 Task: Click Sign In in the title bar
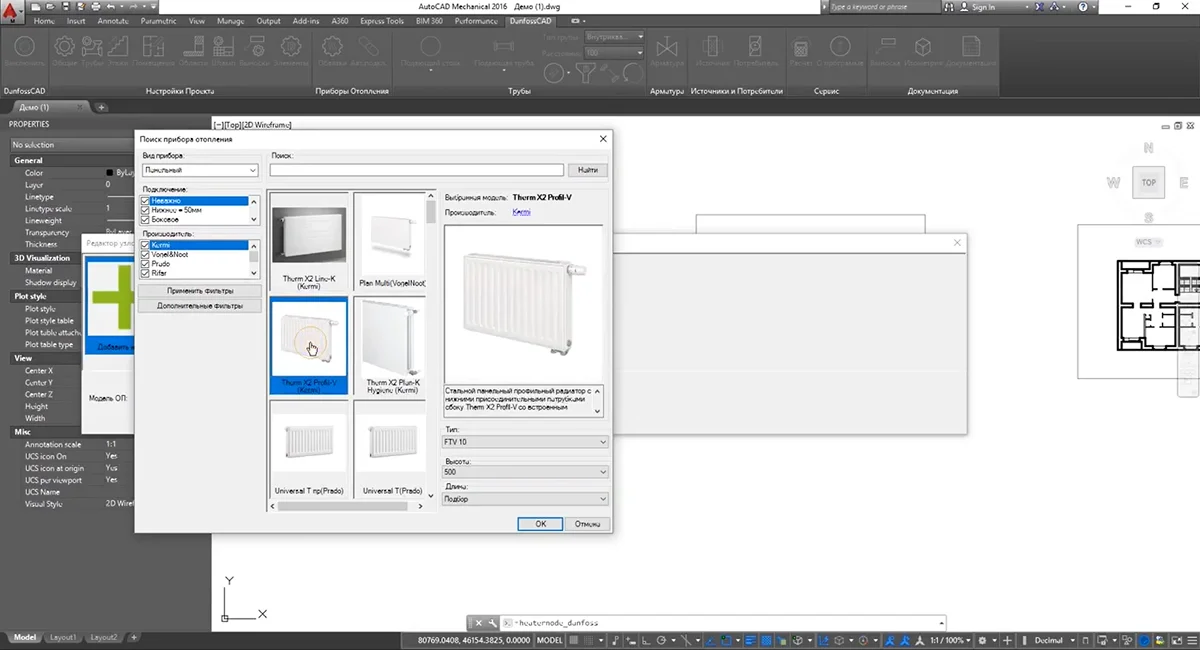pyautogui.click(x=983, y=7)
